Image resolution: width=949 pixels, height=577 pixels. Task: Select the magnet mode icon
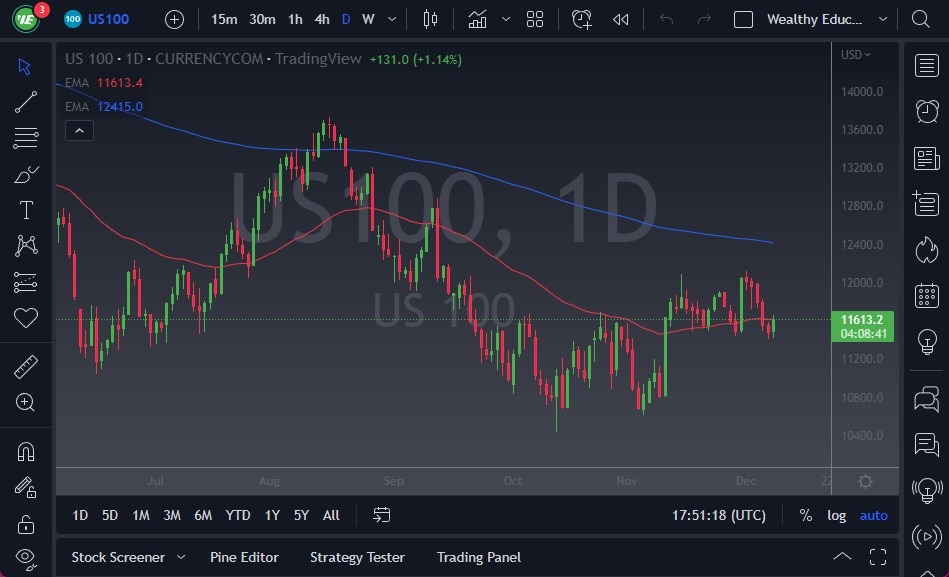pyautogui.click(x=26, y=451)
